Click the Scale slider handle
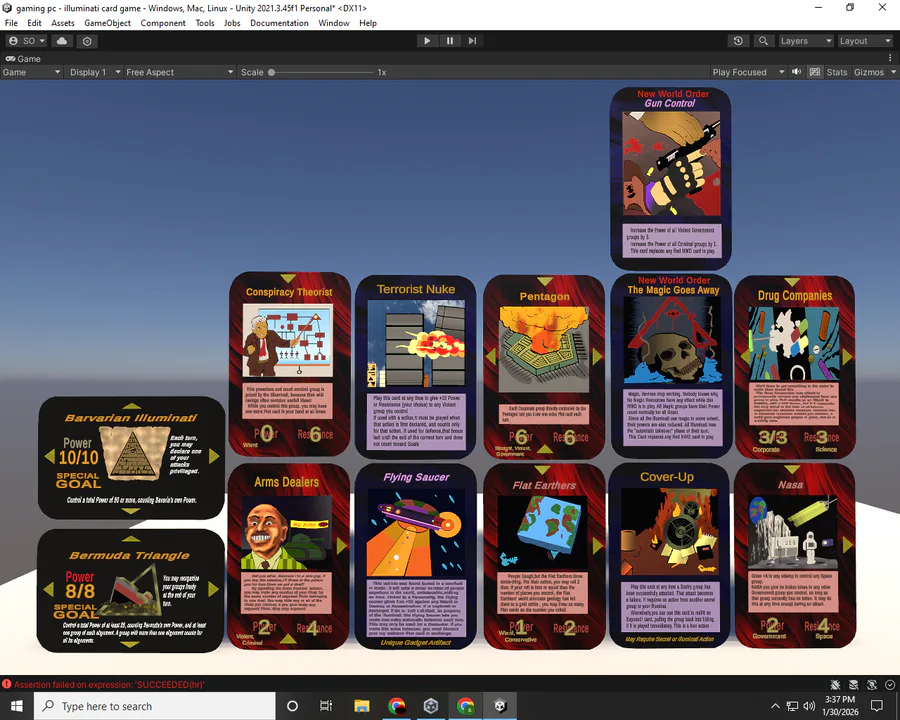Viewport: 900px width, 720px height. coord(271,72)
